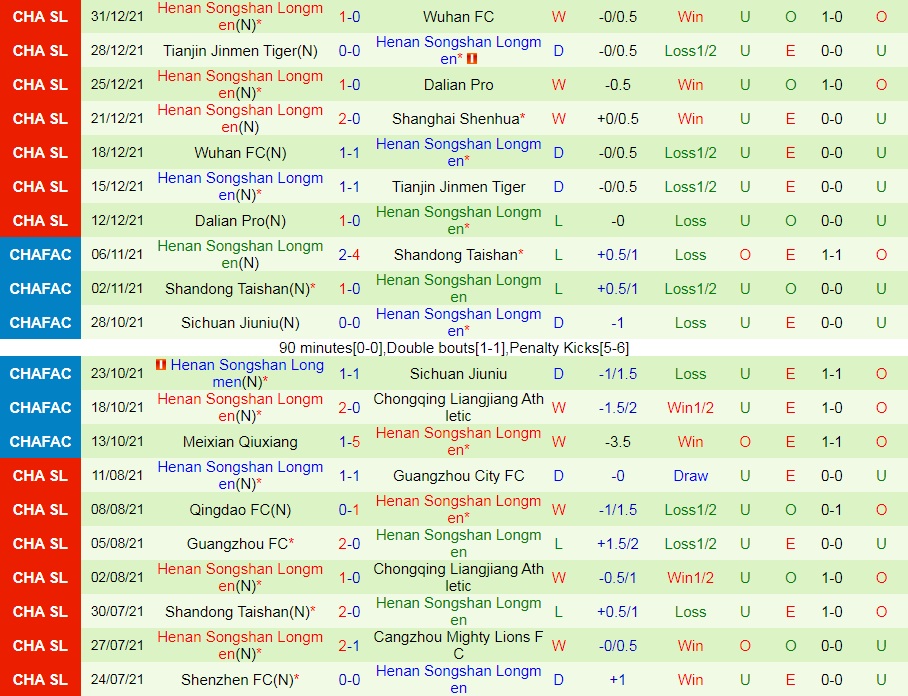Open the Shenzhen FC(N)* team link
This screenshot has height=696, width=908.
coord(240,680)
